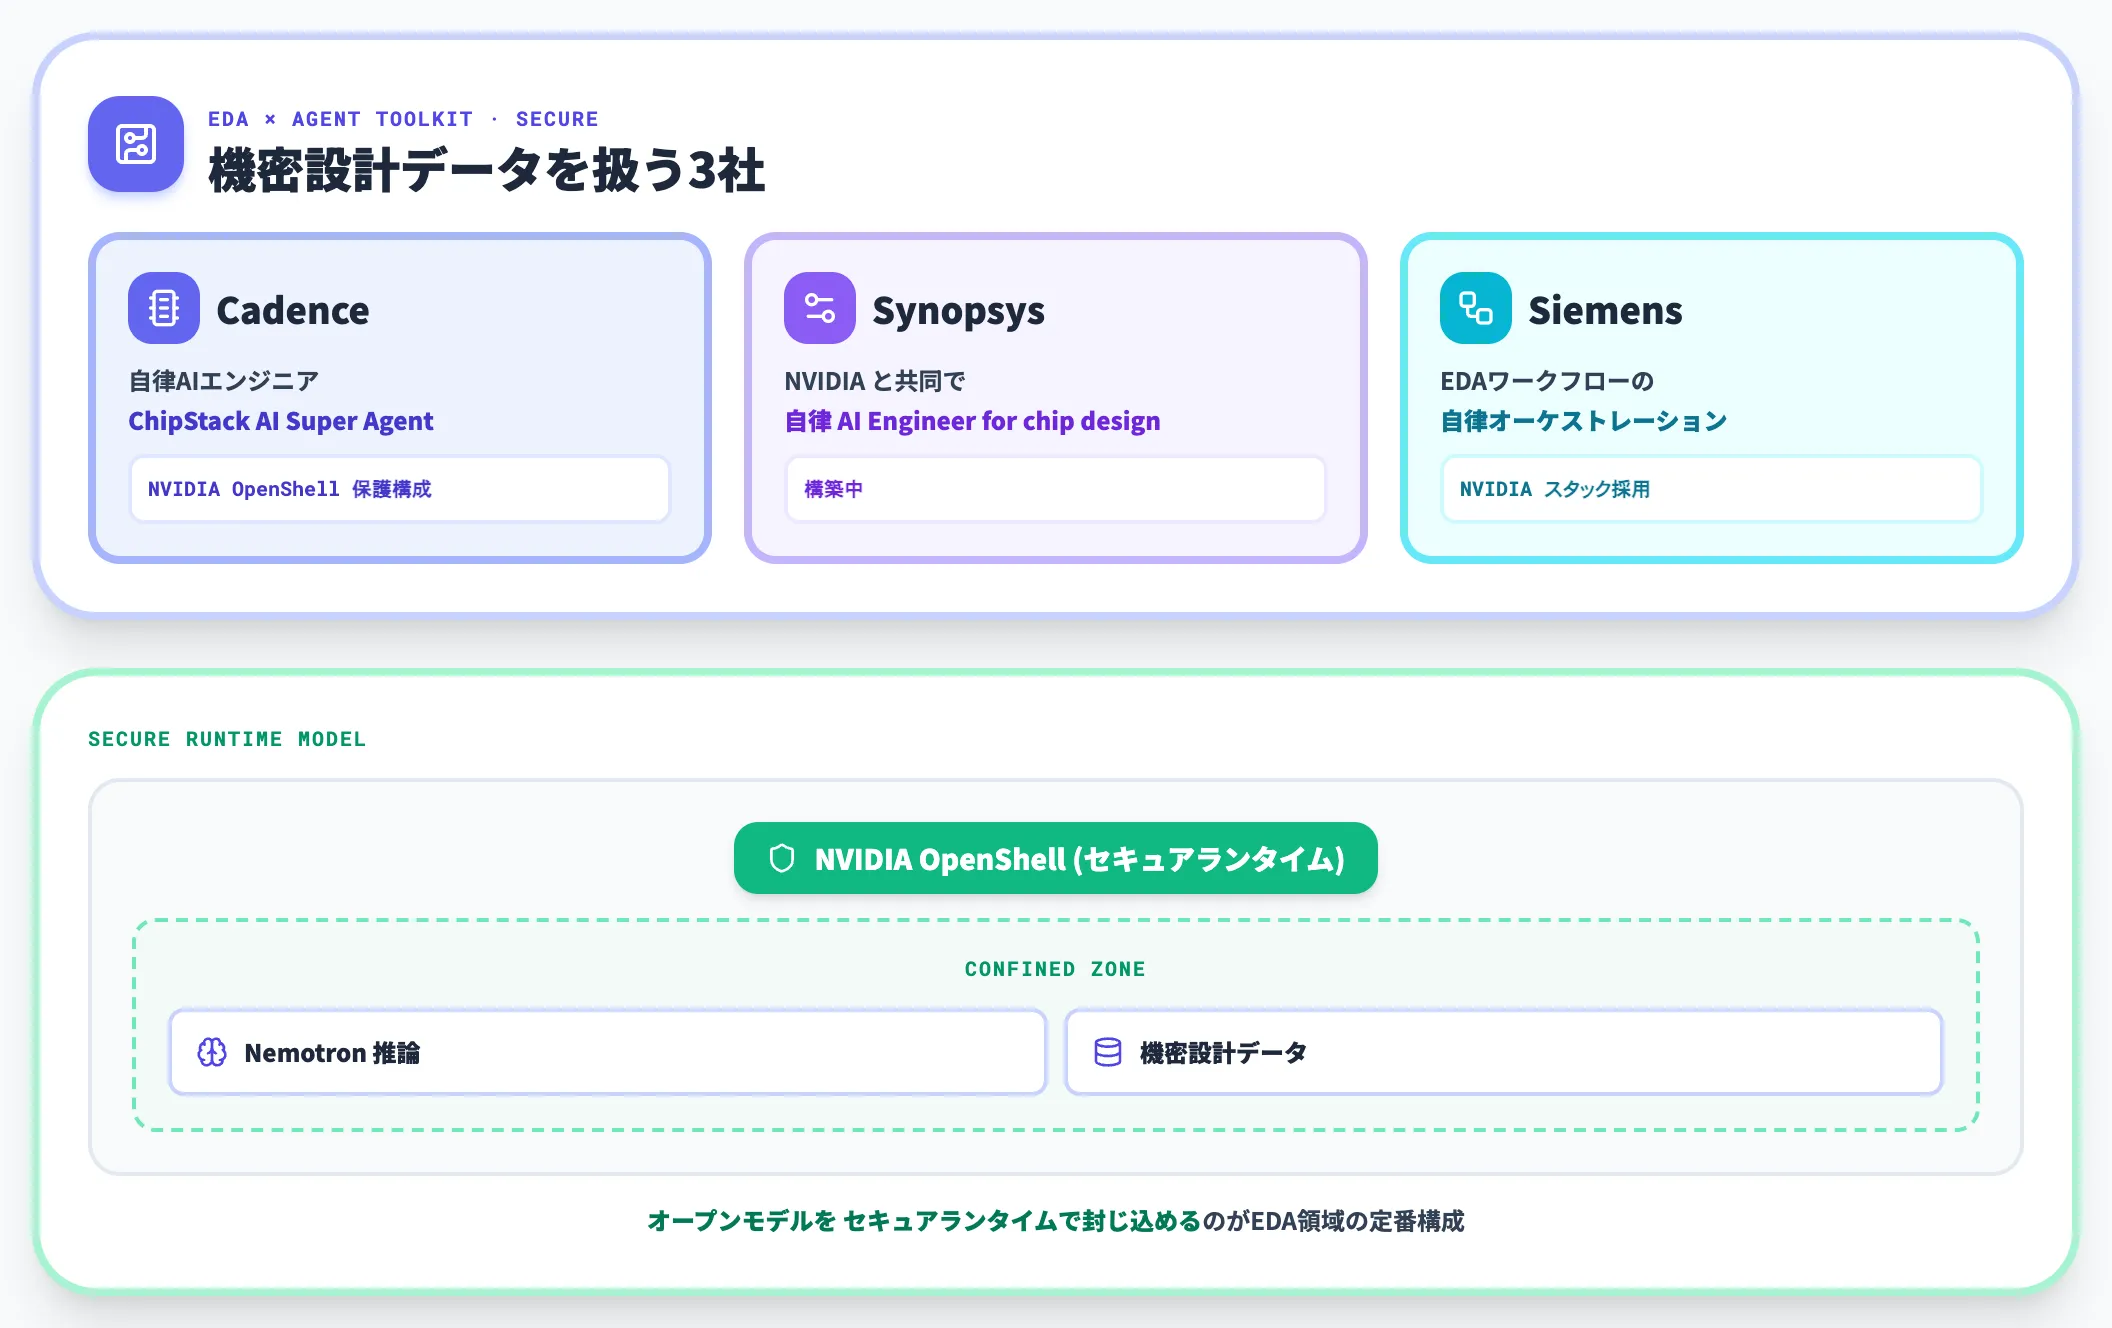Image resolution: width=2112 pixels, height=1328 pixels.
Task: Select the 構築中 status badge
Action: (1056, 489)
